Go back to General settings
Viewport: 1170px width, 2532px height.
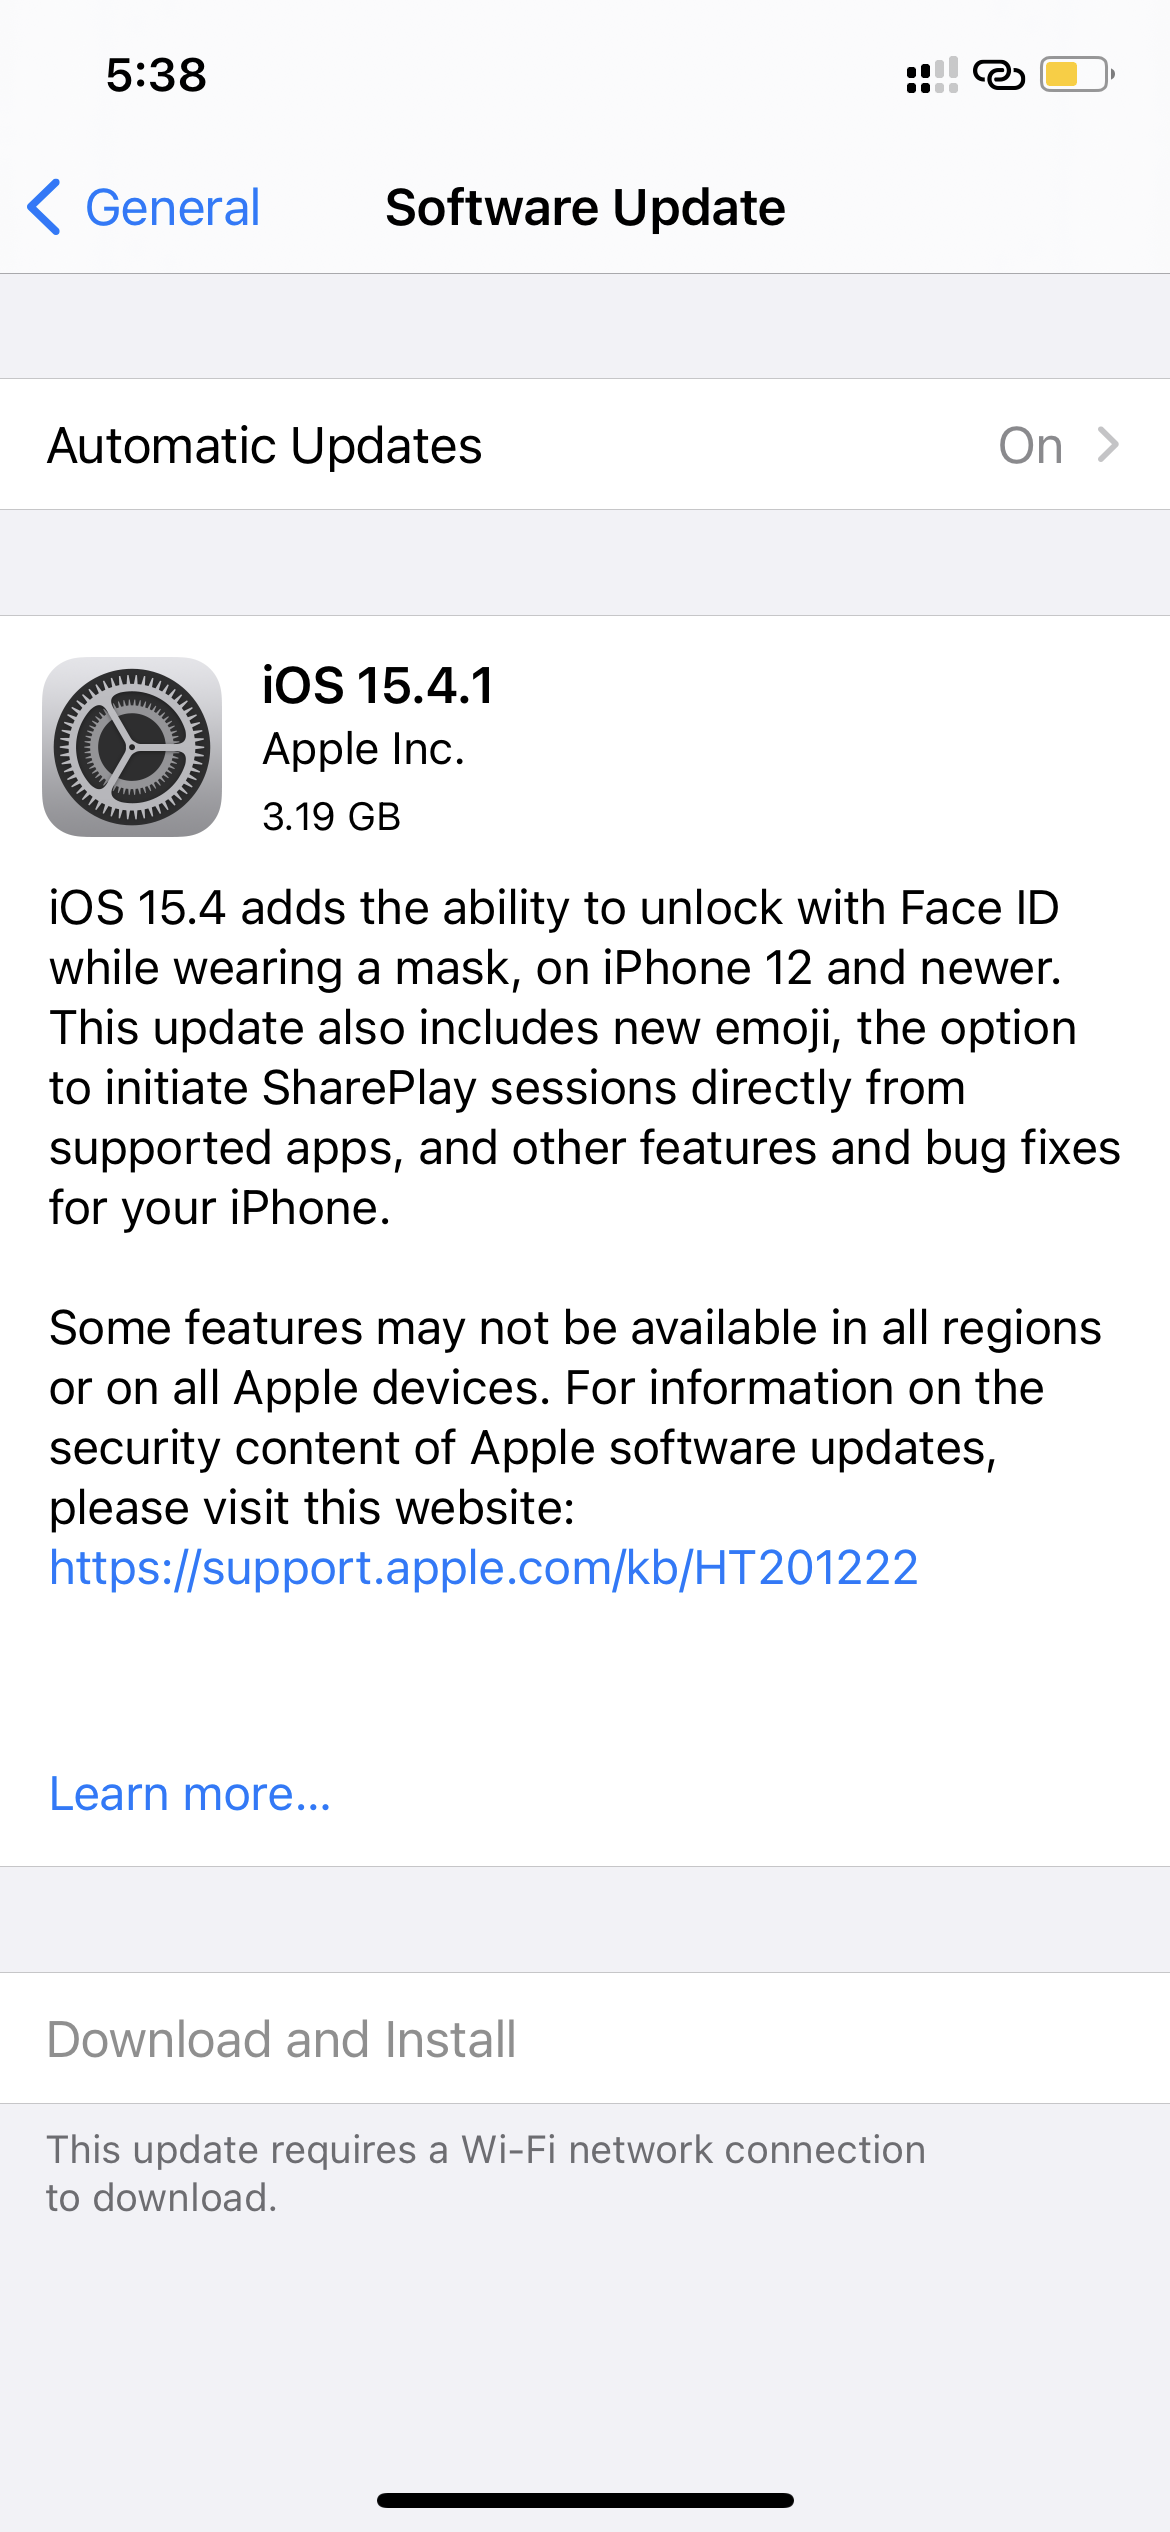coord(144,208)
